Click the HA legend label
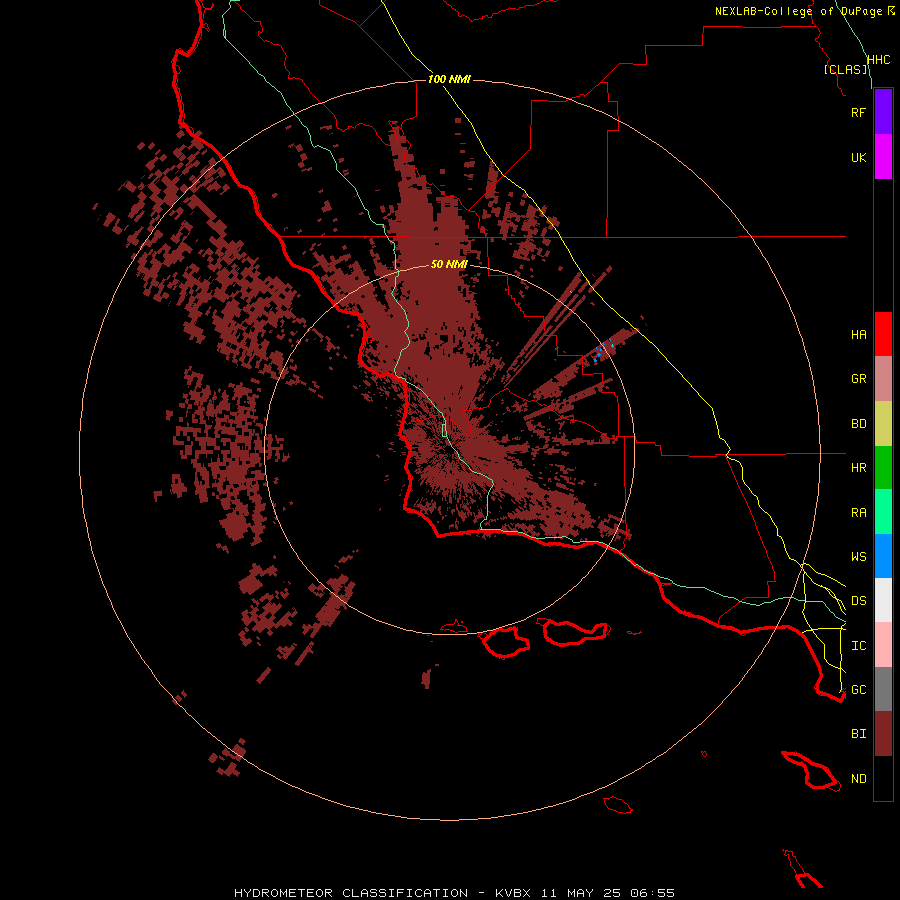The width and height of the screenshot is (900, 900). pyautogui.click(x=858, y=335)
